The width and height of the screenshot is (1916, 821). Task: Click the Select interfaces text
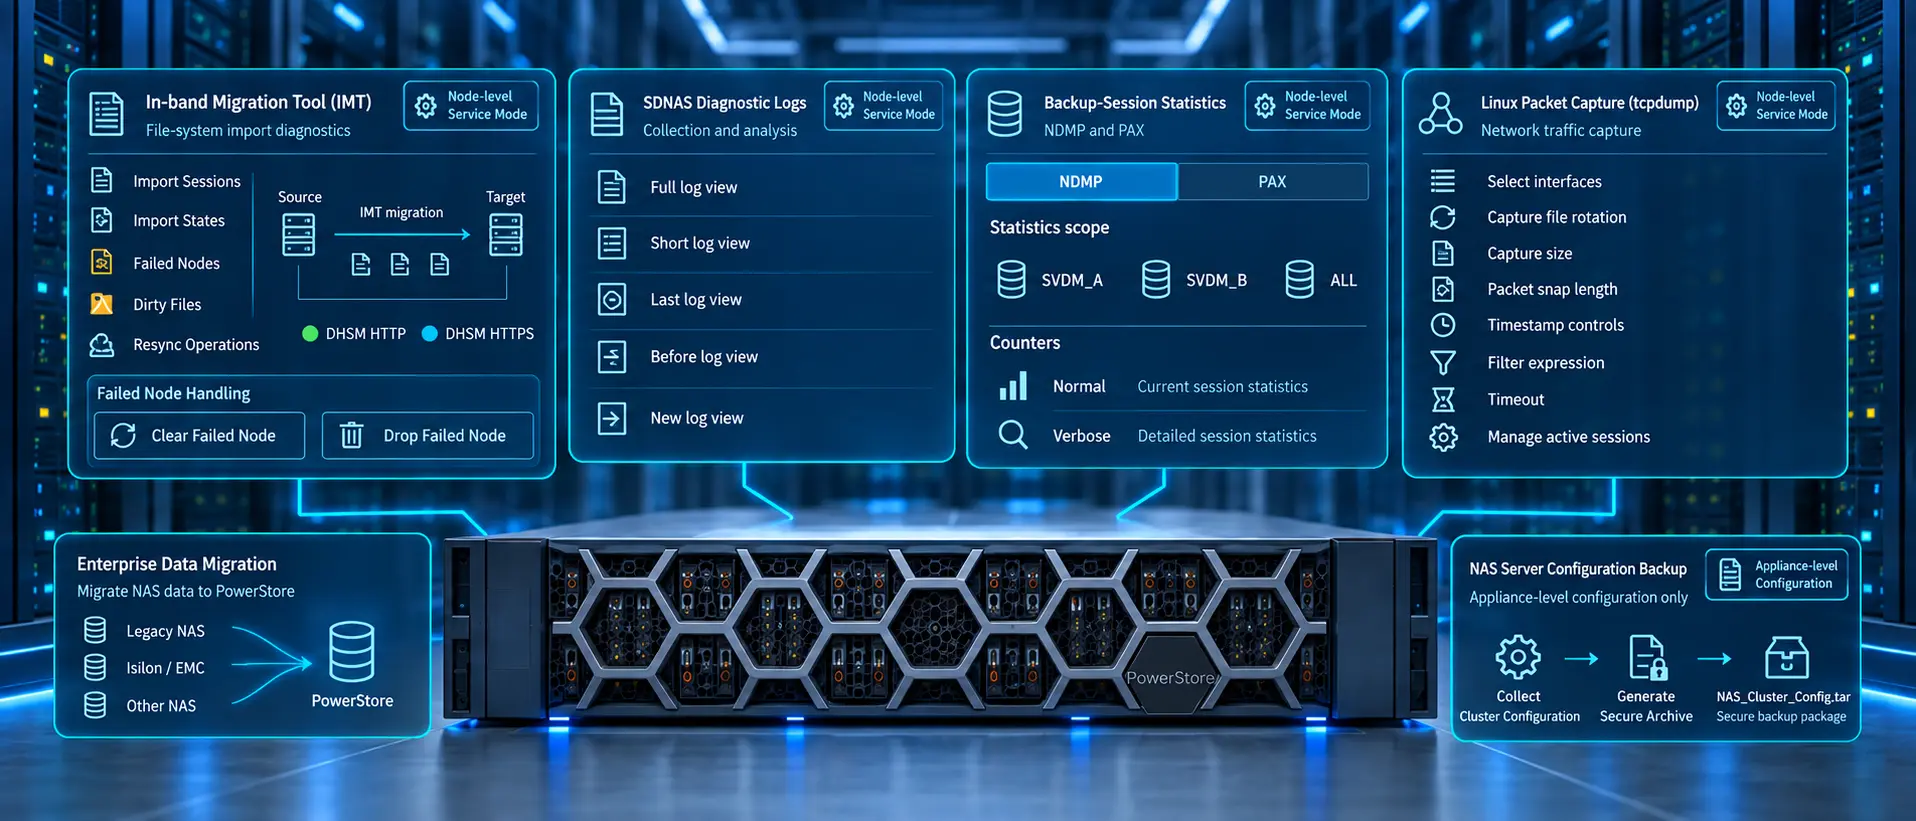tap(1544, 181)
